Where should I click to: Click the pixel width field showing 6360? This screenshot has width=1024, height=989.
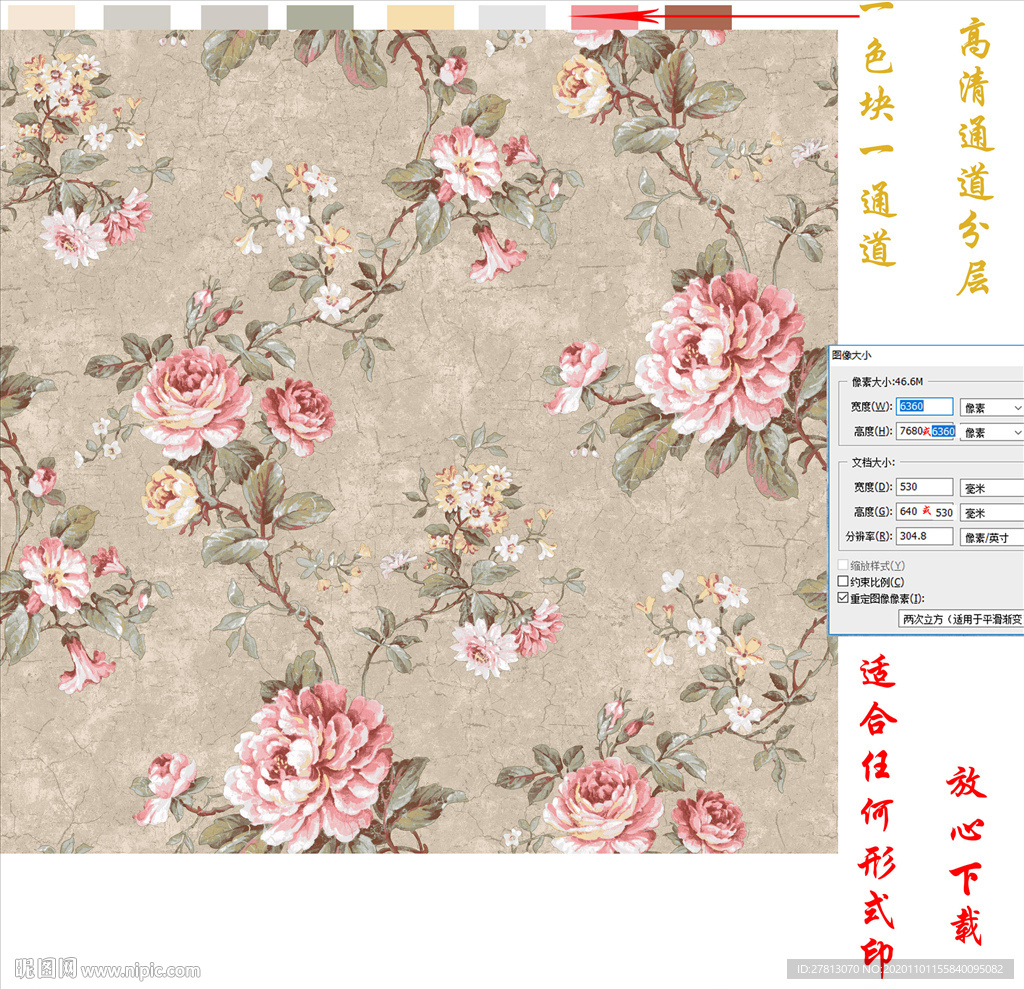tap(924, 407)
